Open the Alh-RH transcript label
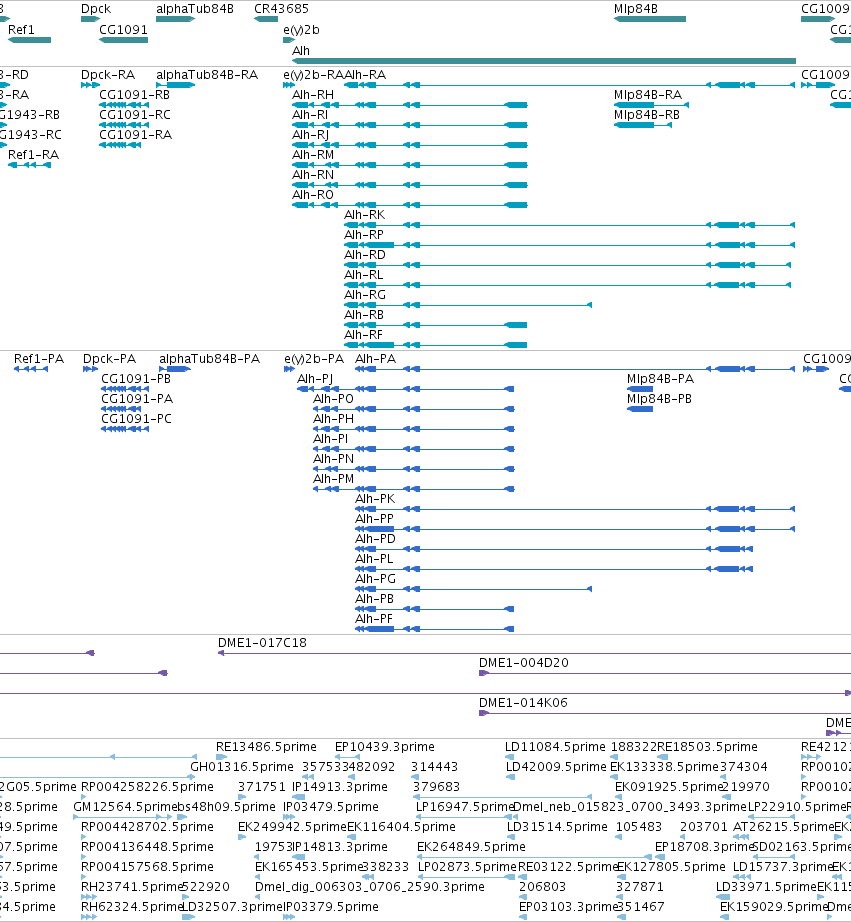This screenshot has height=922, width=851. tap(313, 95)
